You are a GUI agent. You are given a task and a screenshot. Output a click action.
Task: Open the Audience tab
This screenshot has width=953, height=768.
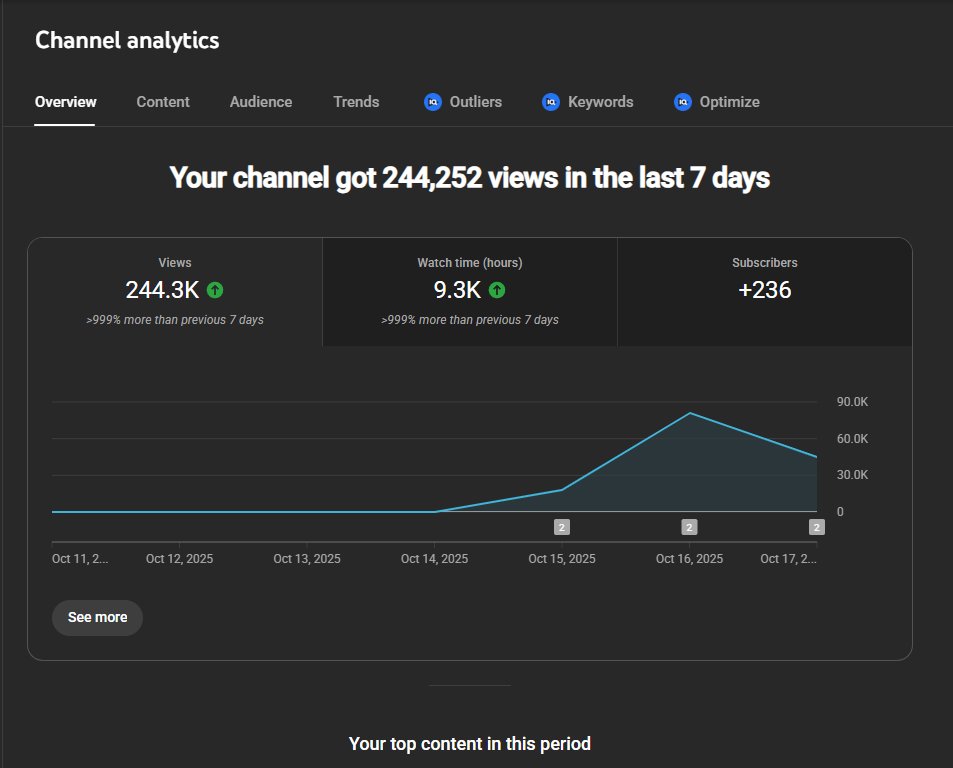tap(260, 101)
